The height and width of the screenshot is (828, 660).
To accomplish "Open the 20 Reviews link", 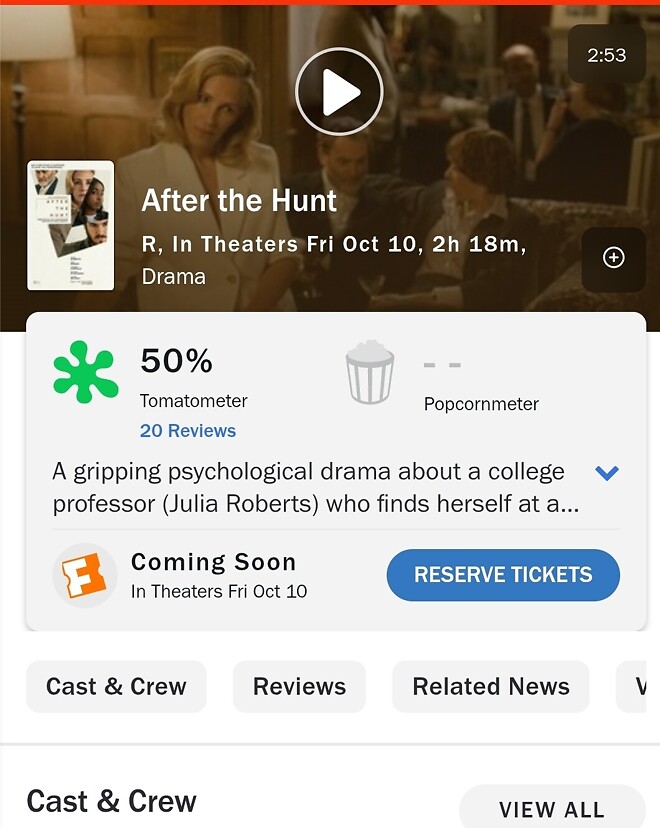I will [188, 431].
